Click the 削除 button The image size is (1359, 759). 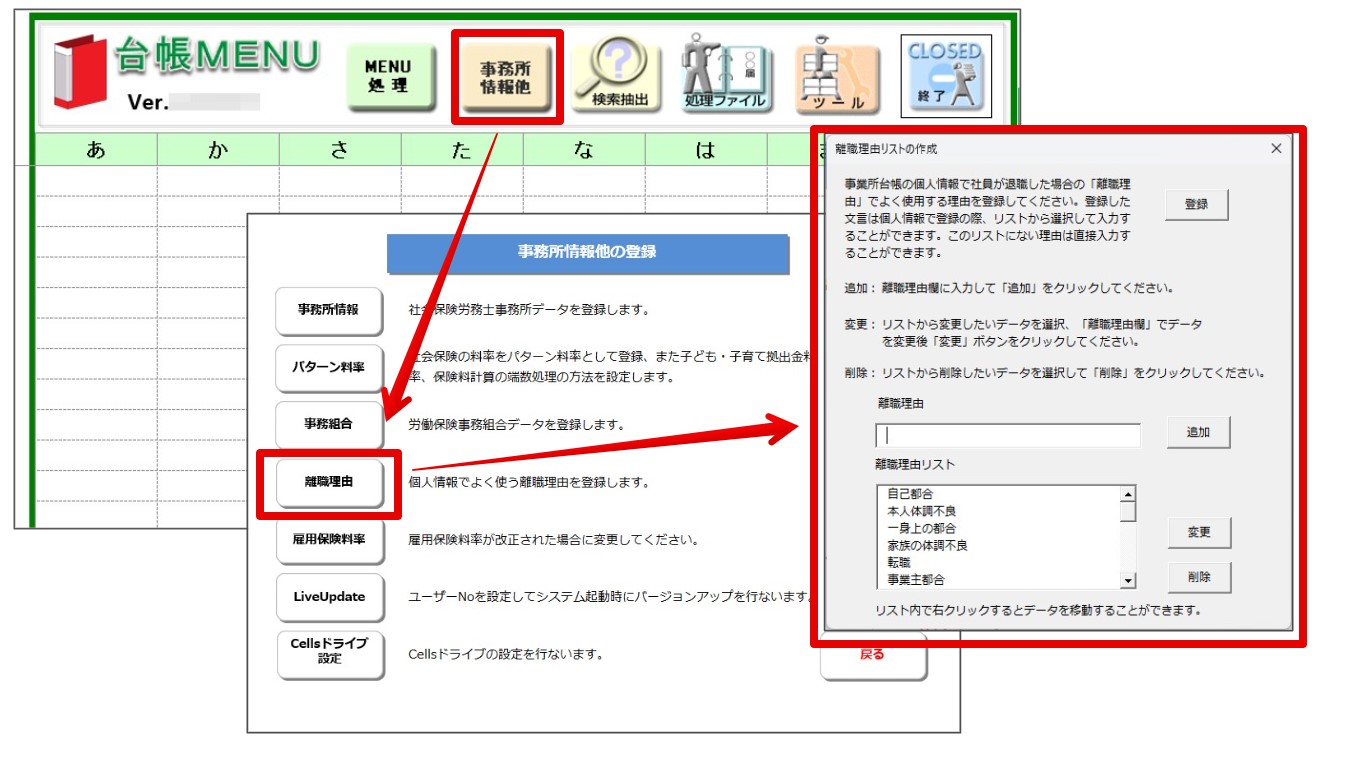pyautogui.click(x=1199, y=578)
